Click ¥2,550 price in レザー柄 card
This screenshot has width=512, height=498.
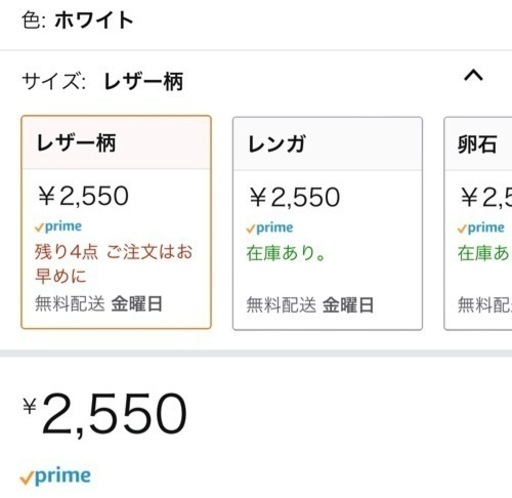[83, 196]
